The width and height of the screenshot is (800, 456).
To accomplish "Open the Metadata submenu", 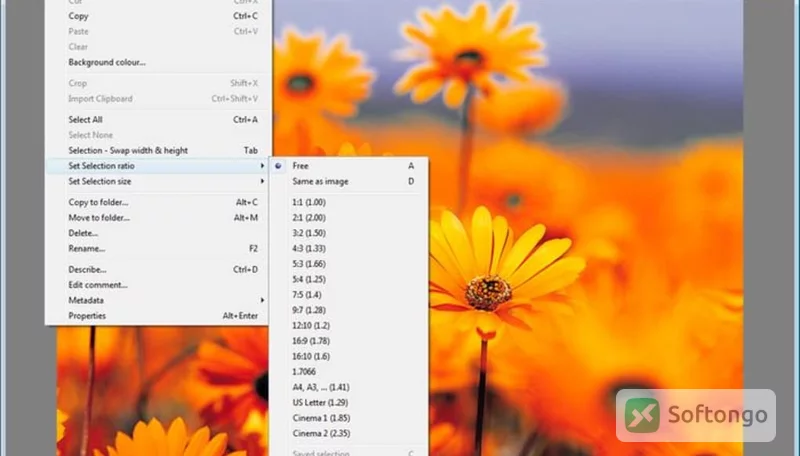I will 158,300.
